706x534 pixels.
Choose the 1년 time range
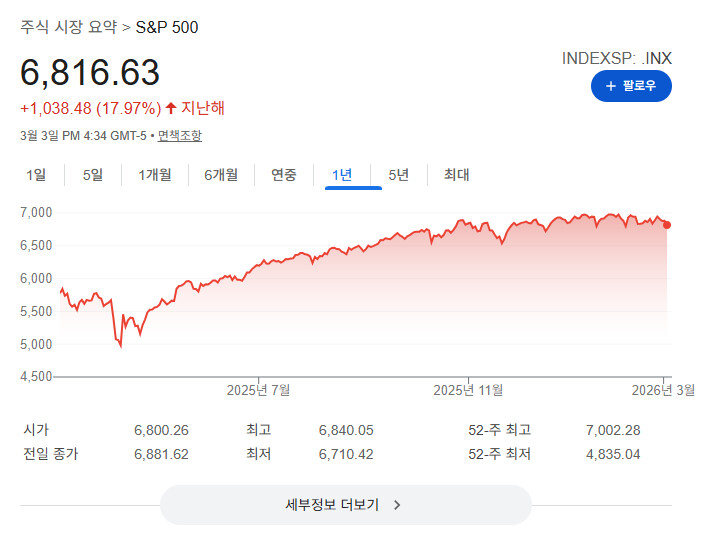click(x=342, y=175)
